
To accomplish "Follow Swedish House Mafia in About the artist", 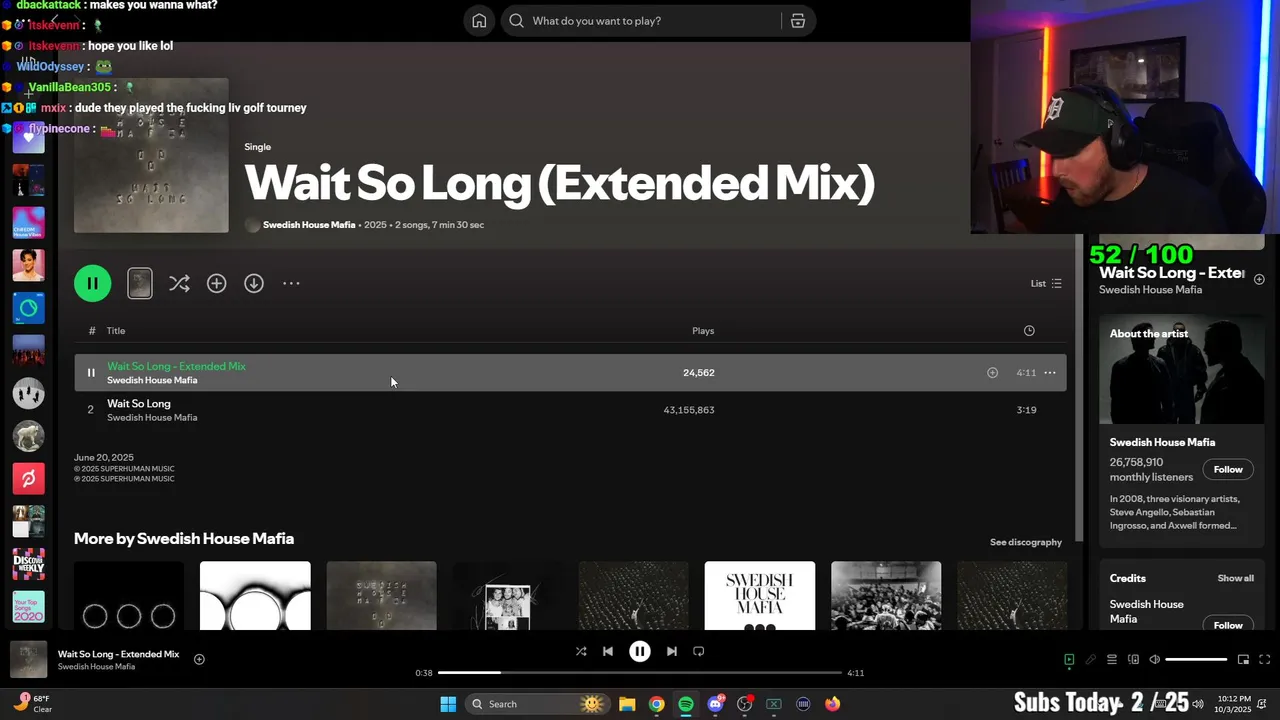I will click(x=1228, y=470).
